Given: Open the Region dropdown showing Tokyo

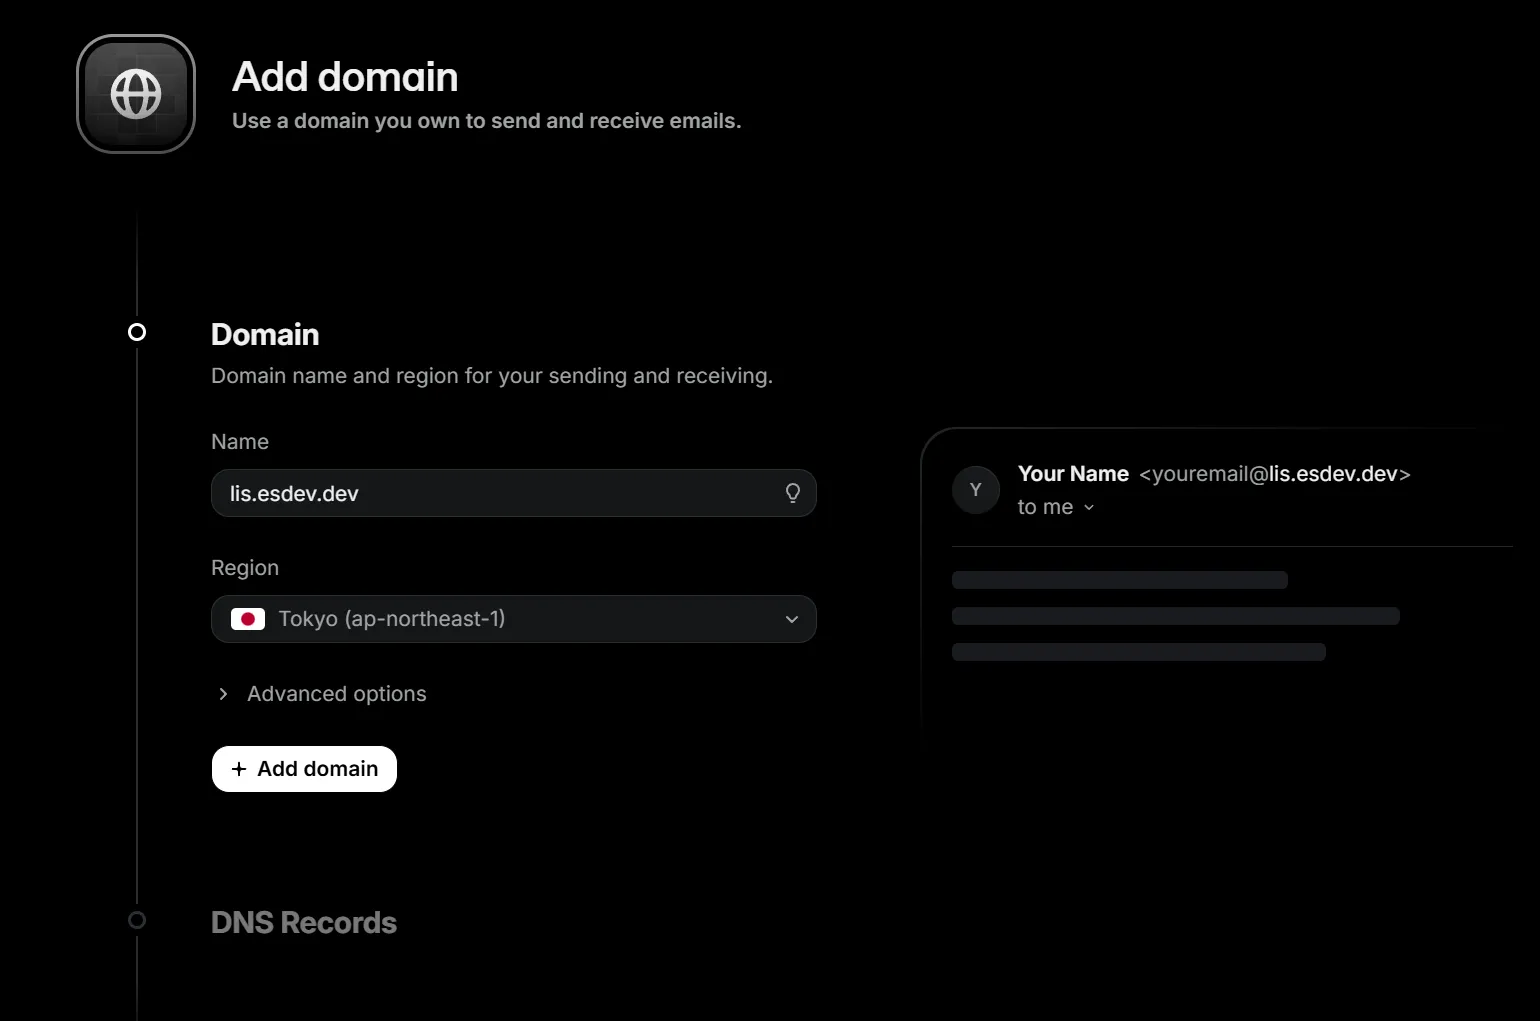Looking at the screenshot, I should (x=514, y=619).
